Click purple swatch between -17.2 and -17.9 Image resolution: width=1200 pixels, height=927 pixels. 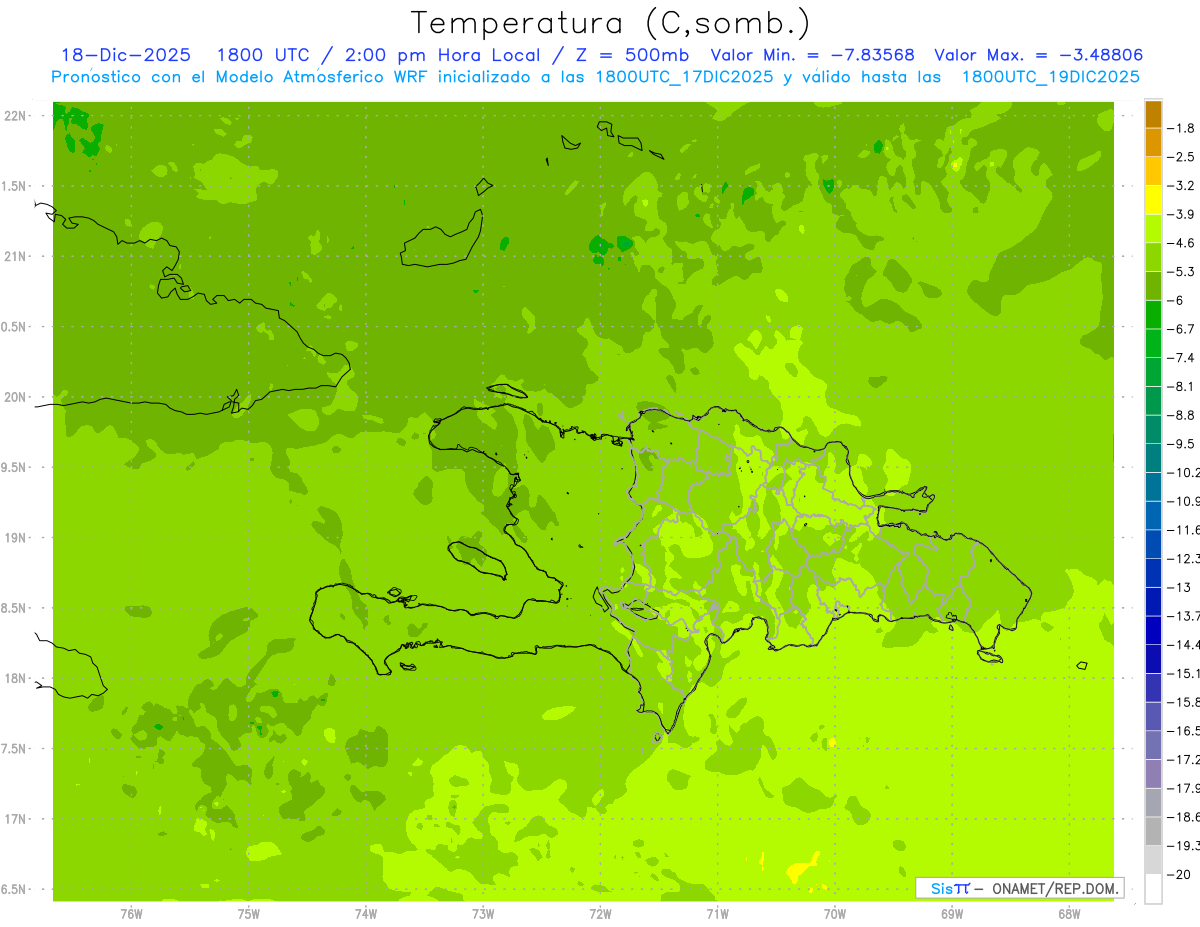click(1153, 773)
